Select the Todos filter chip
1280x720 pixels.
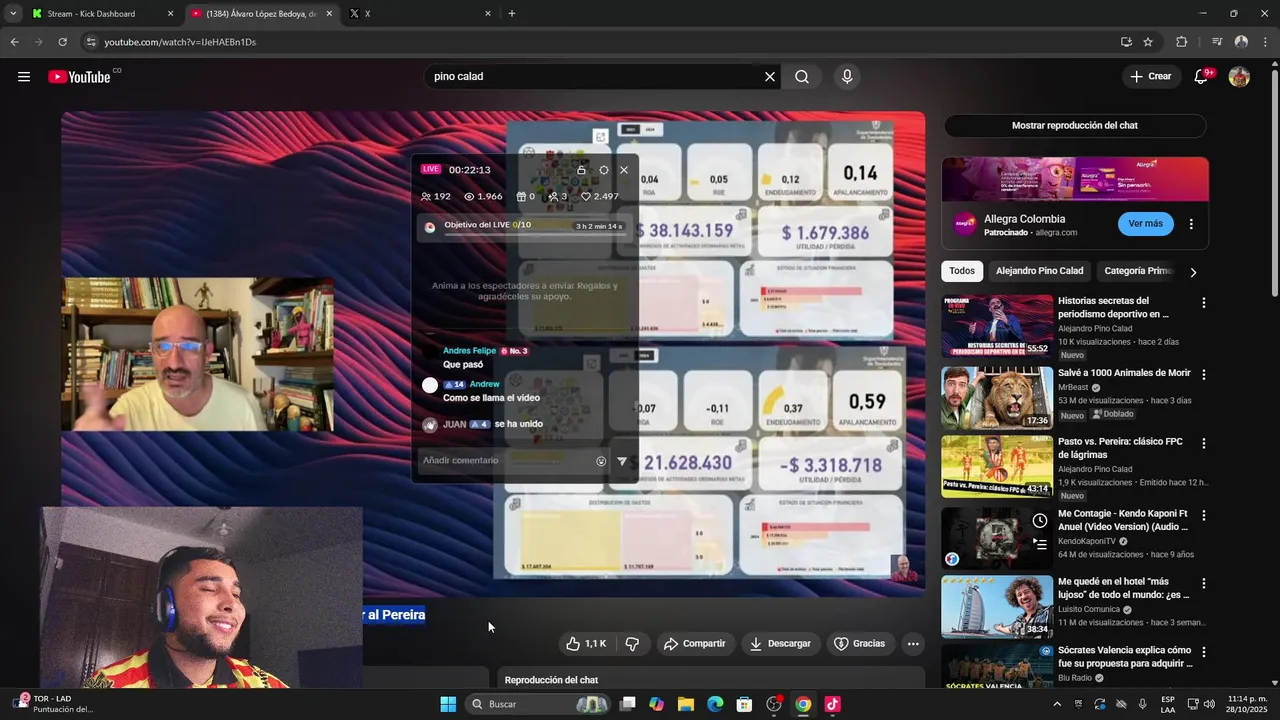(x=962, y=271)
